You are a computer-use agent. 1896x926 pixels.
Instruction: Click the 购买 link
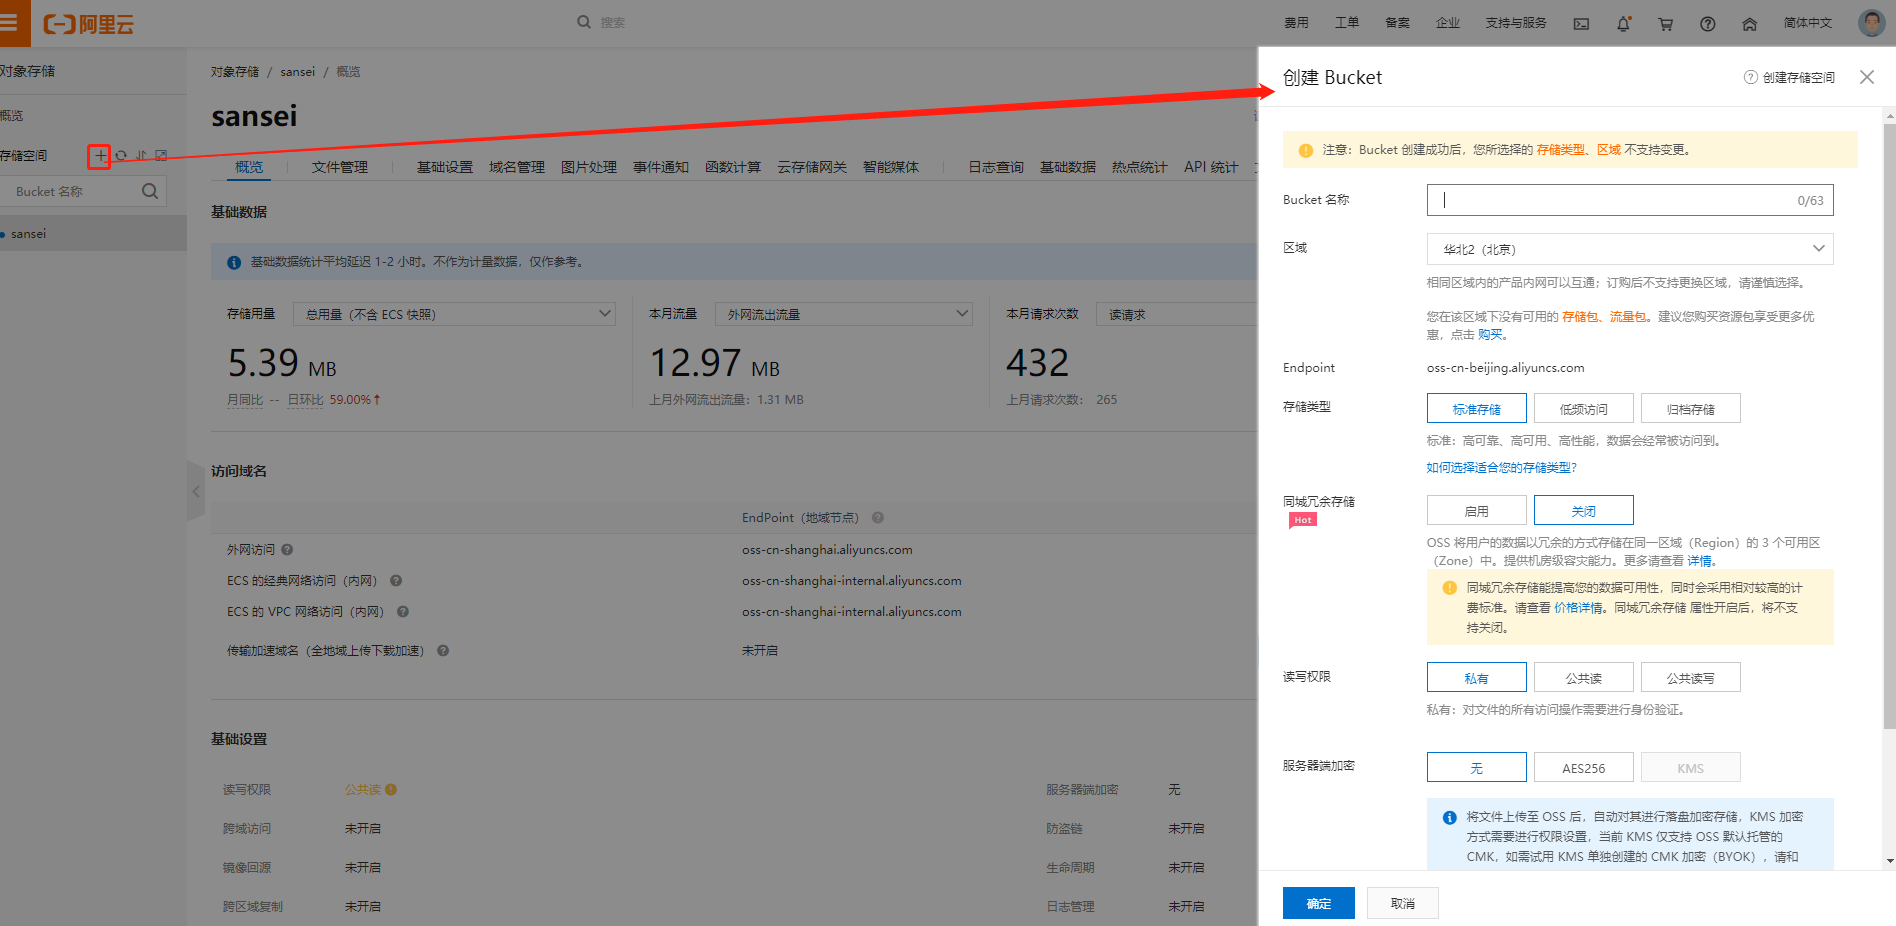coord(1490,335)
